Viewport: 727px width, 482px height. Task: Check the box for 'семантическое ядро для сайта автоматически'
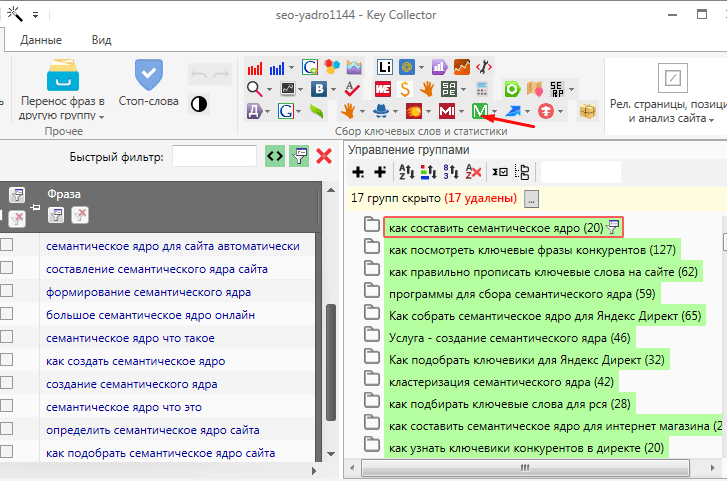[x=6, y=245]
